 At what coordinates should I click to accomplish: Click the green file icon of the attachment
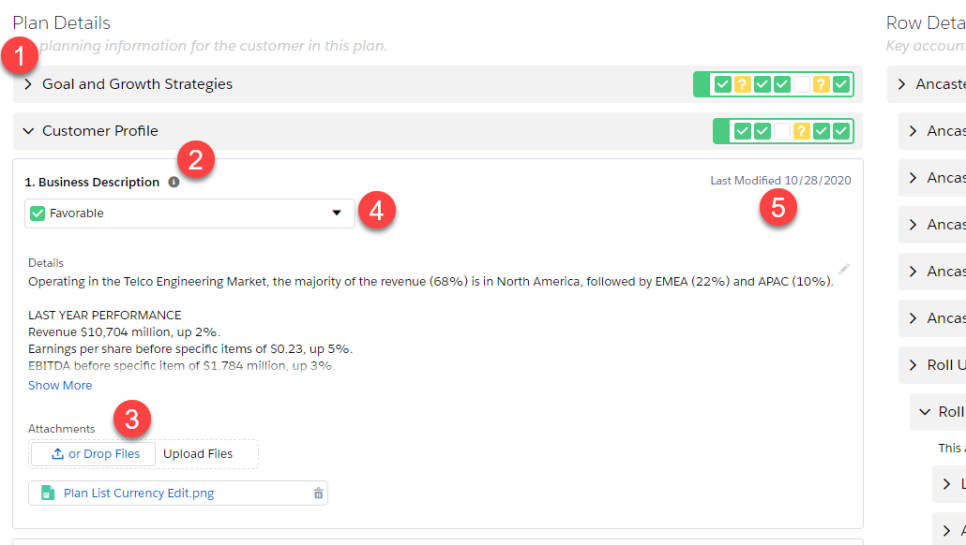[x=47, y=493]
